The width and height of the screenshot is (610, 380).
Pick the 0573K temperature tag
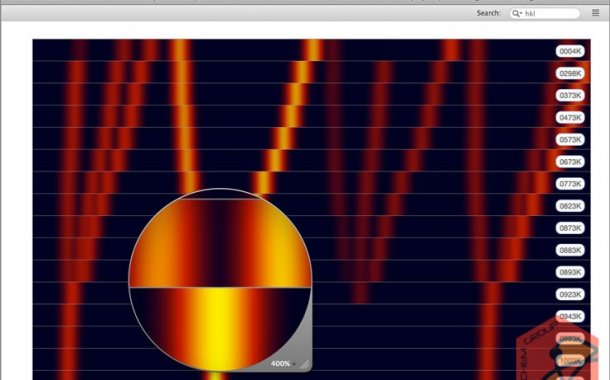point(570,140)
